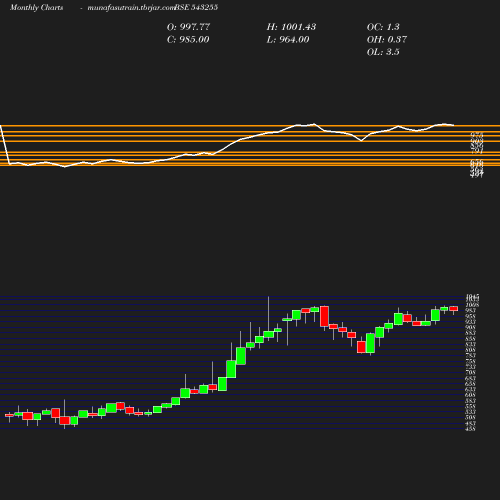Image resolution: width=500 pixels, height=500 pixels.
Task: Click the 458 price axis label
Action: coord(470,429)
